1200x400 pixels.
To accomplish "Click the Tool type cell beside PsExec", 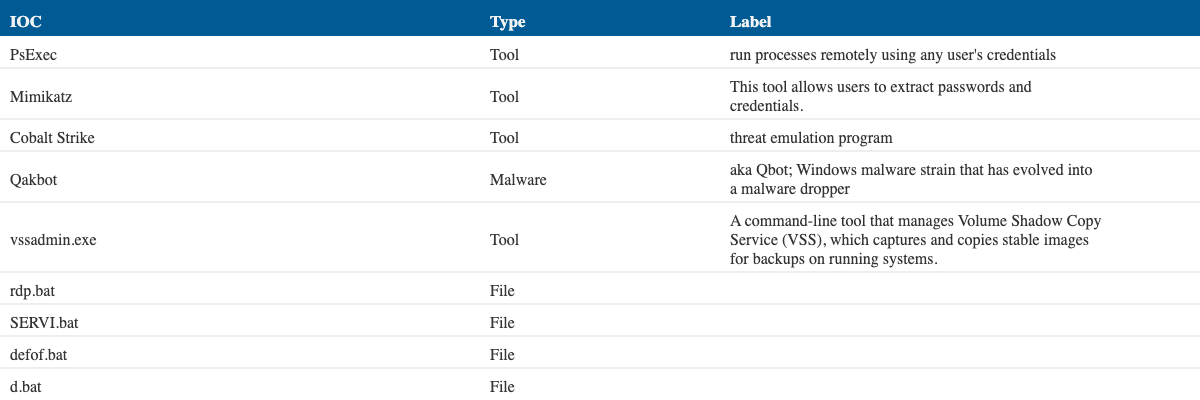I will click(x=504, y=55).
